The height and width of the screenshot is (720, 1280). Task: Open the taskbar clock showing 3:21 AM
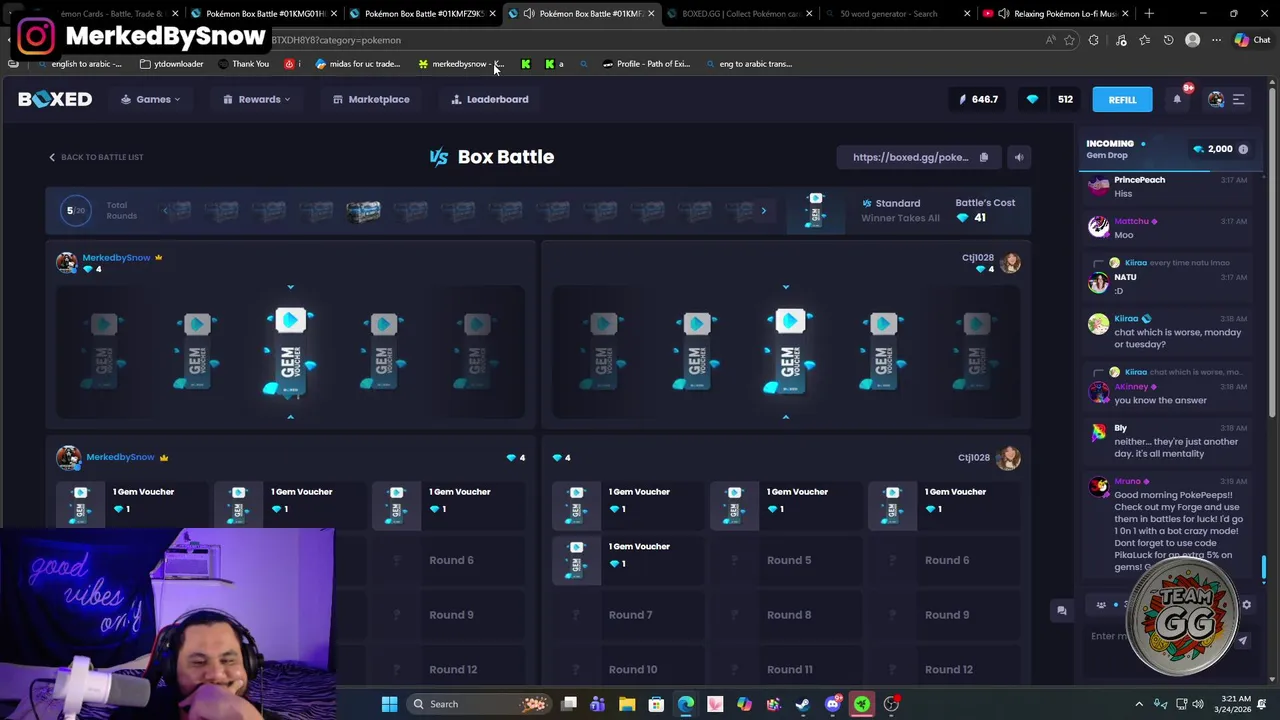pyautogui.click(x=1236, y=704)
